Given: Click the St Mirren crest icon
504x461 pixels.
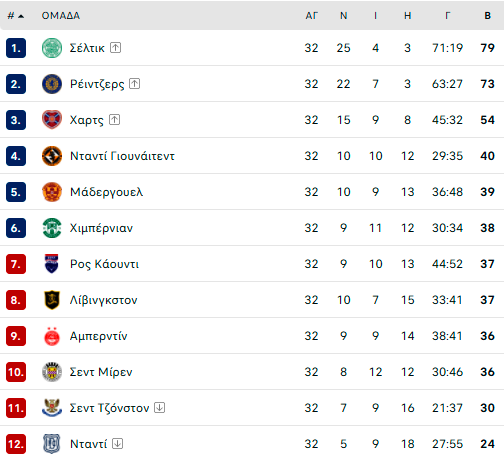Looking at the screenshot, I should [52, 372].
